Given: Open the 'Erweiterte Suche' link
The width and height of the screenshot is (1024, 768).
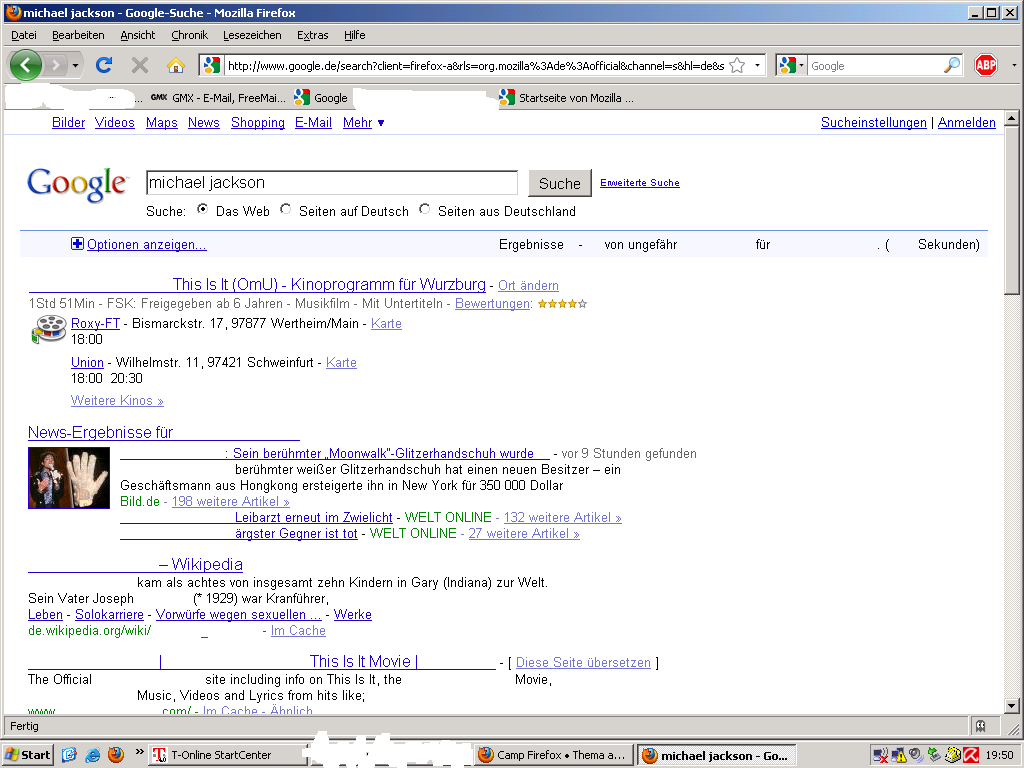Looking at the screenshot, I should point(639,183).
